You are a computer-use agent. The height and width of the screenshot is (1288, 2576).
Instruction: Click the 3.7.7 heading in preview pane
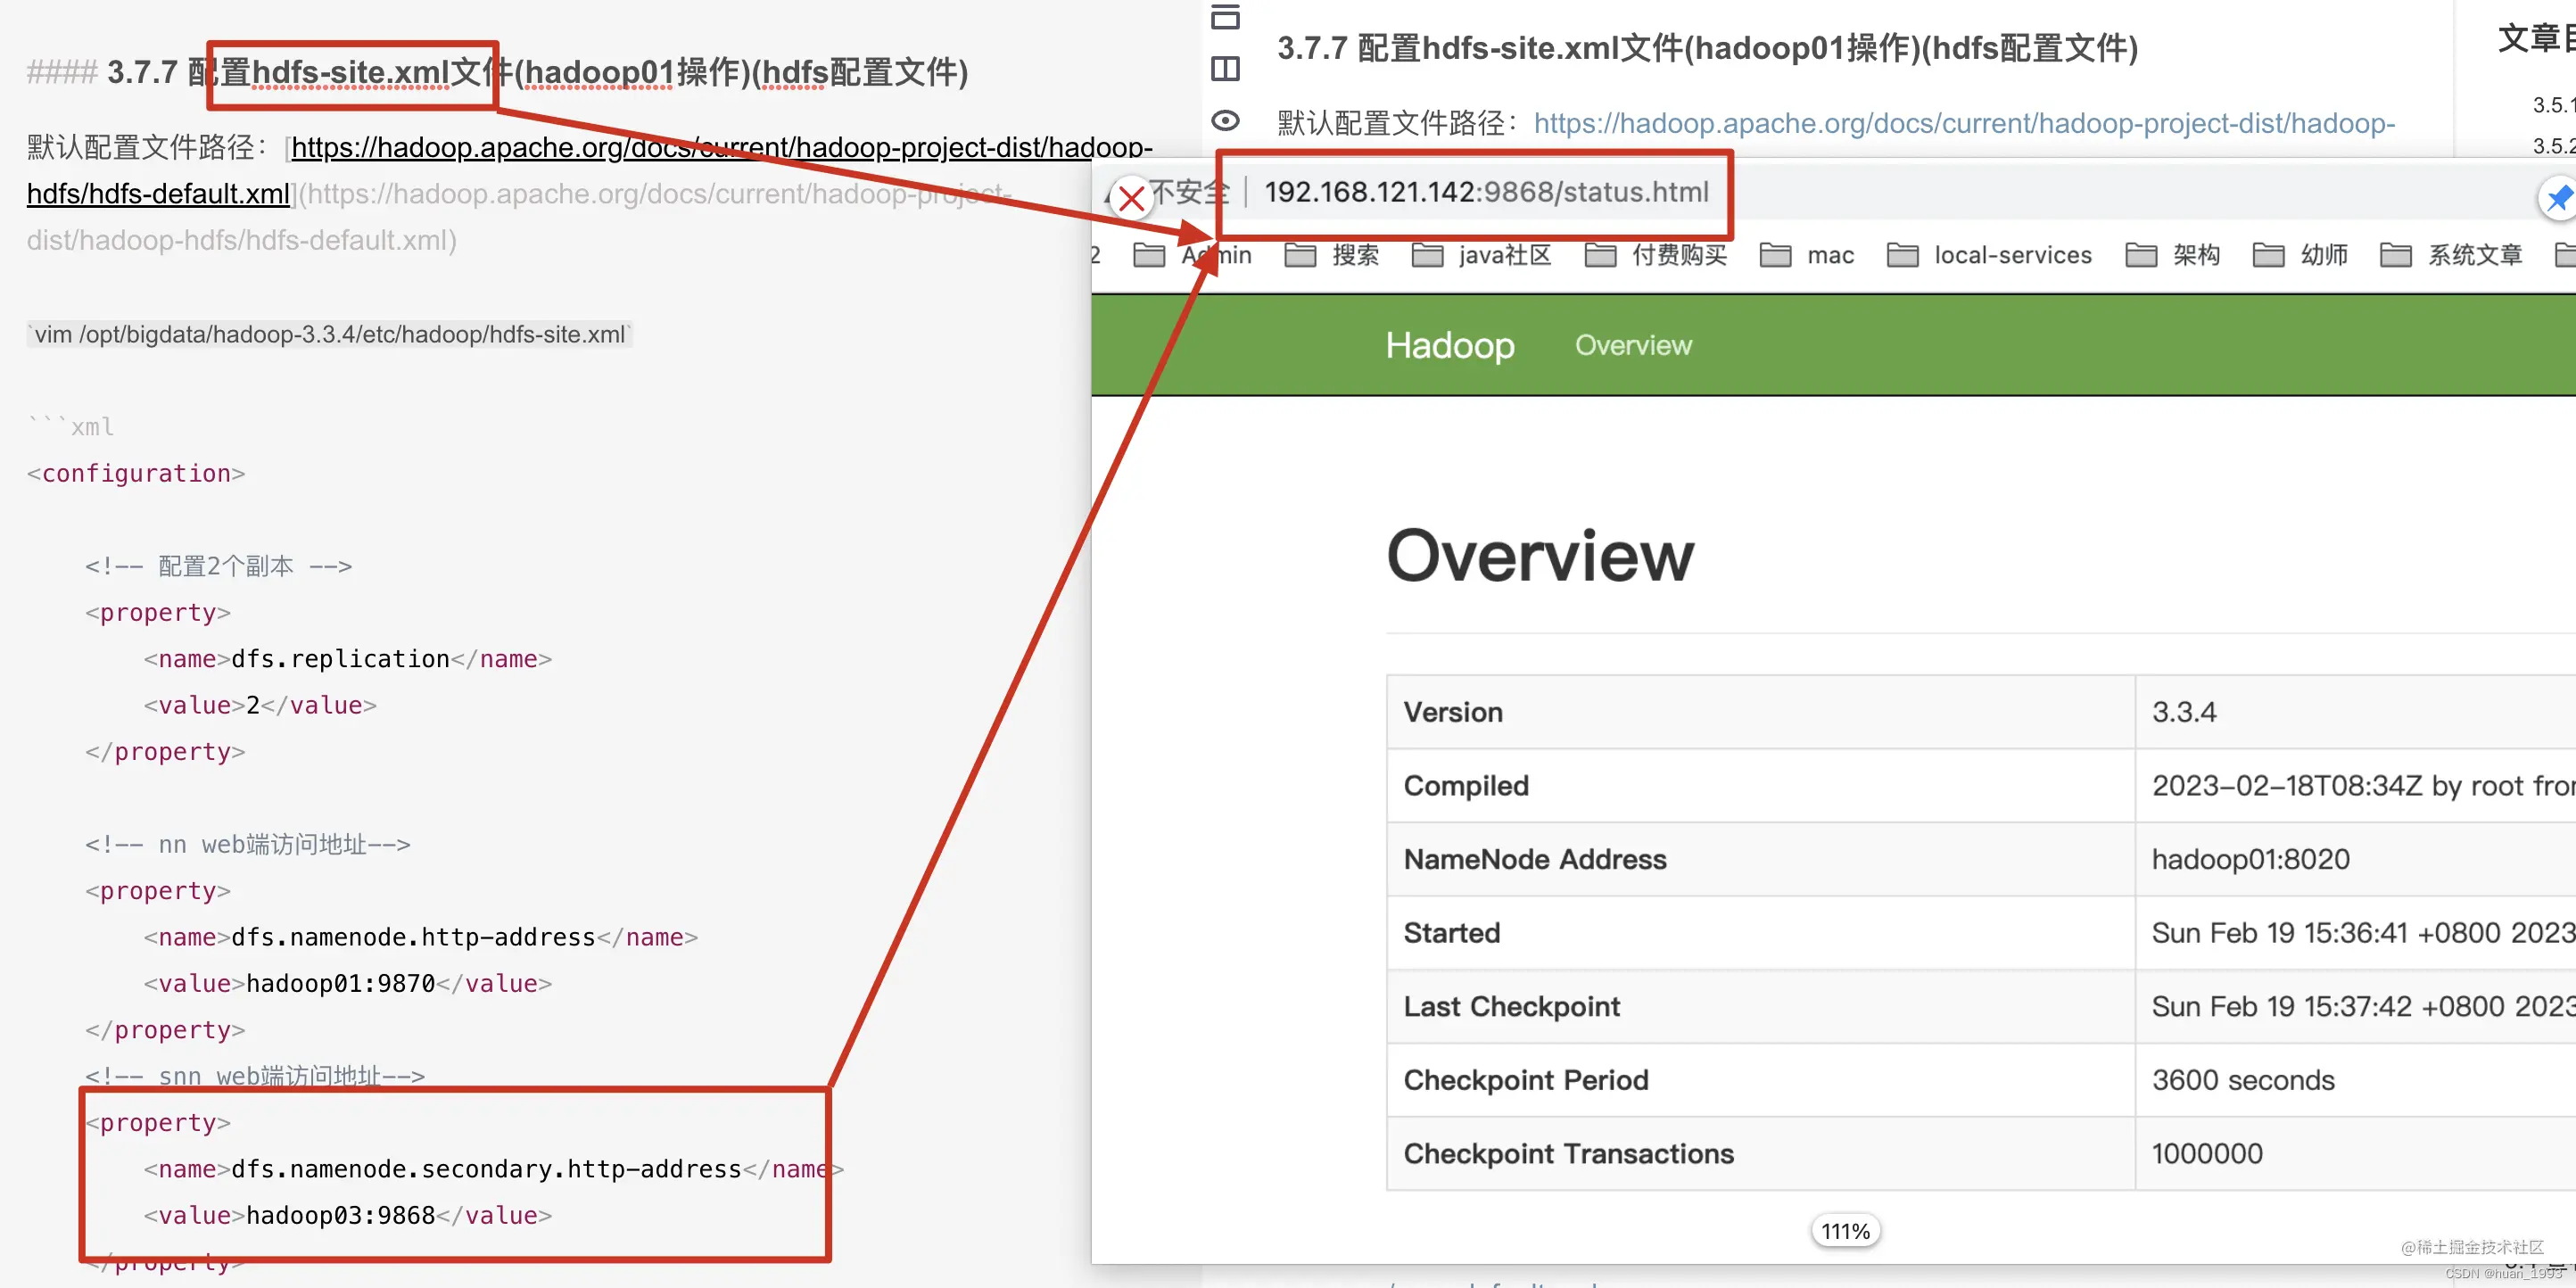[x=1707, y=48]
